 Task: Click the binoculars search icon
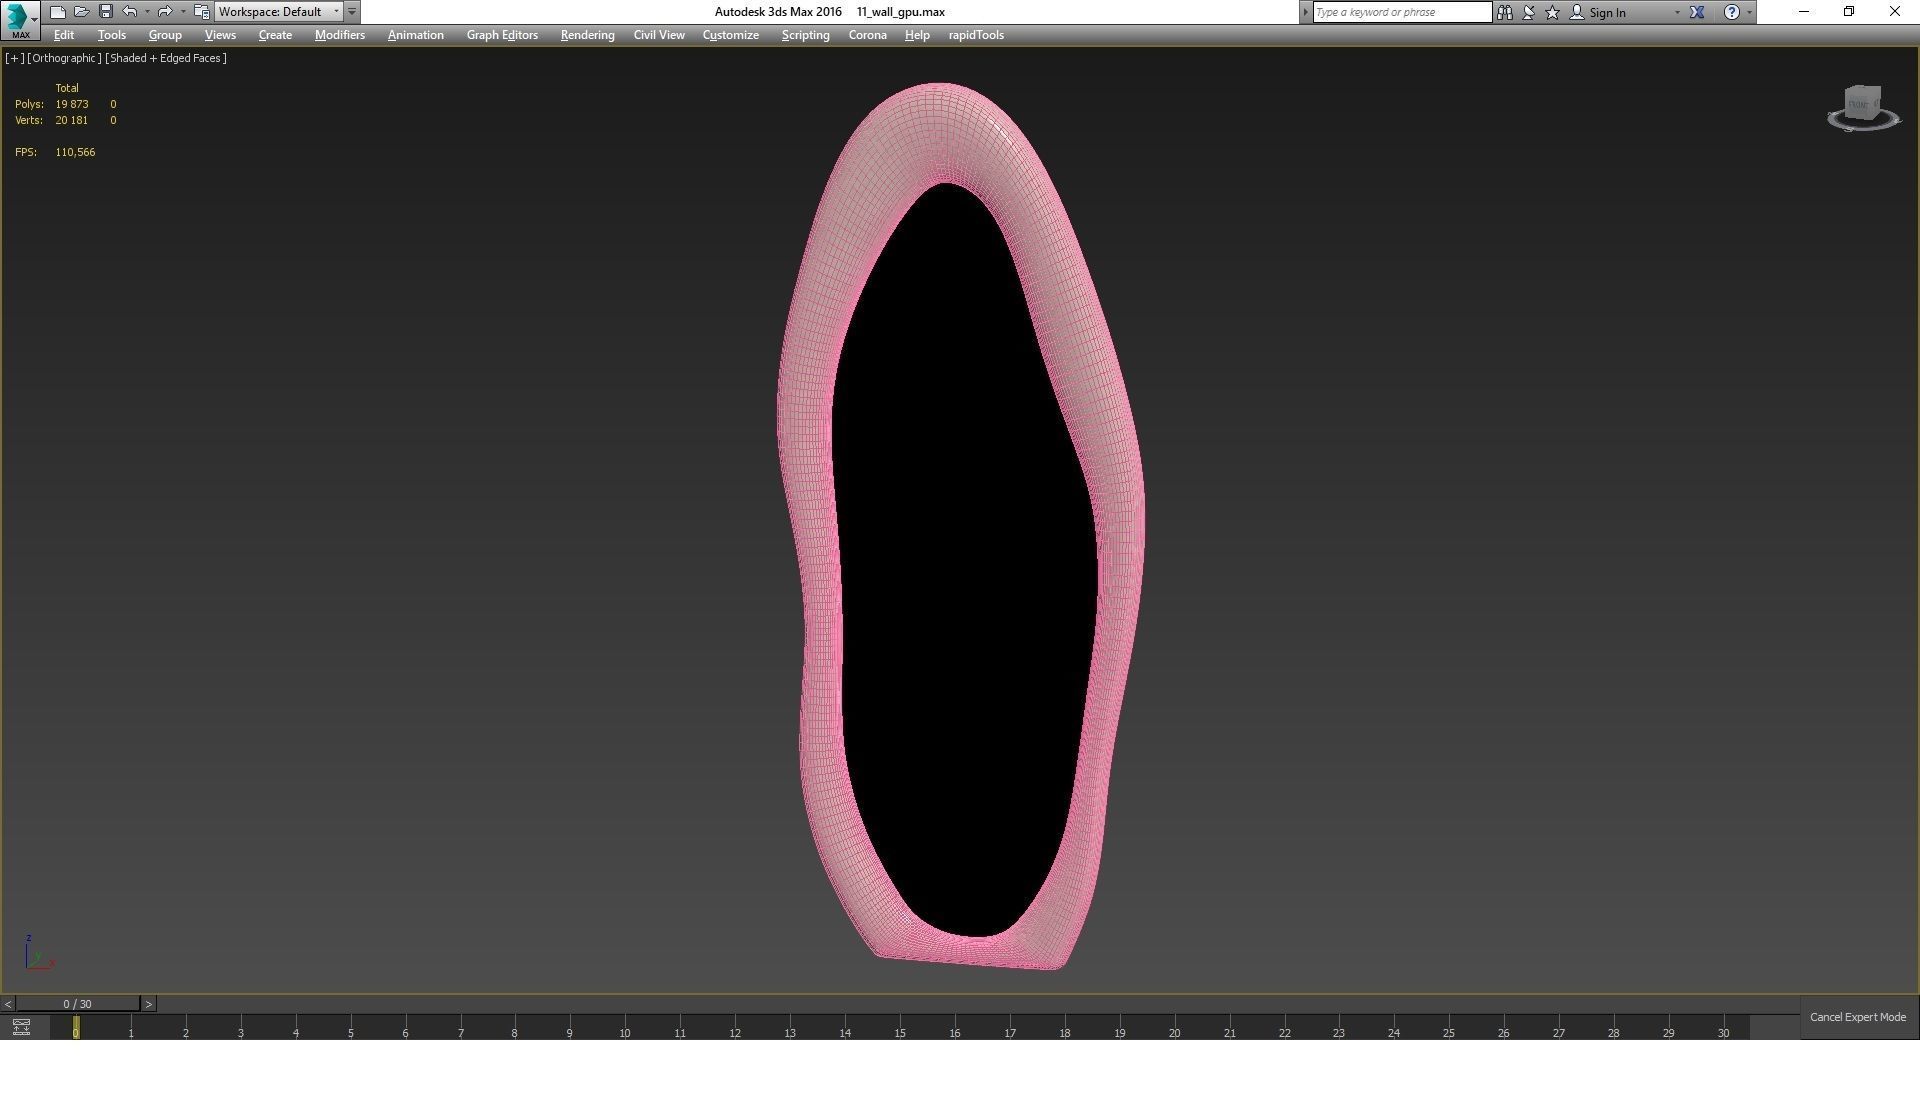(x=1504, y=12)
